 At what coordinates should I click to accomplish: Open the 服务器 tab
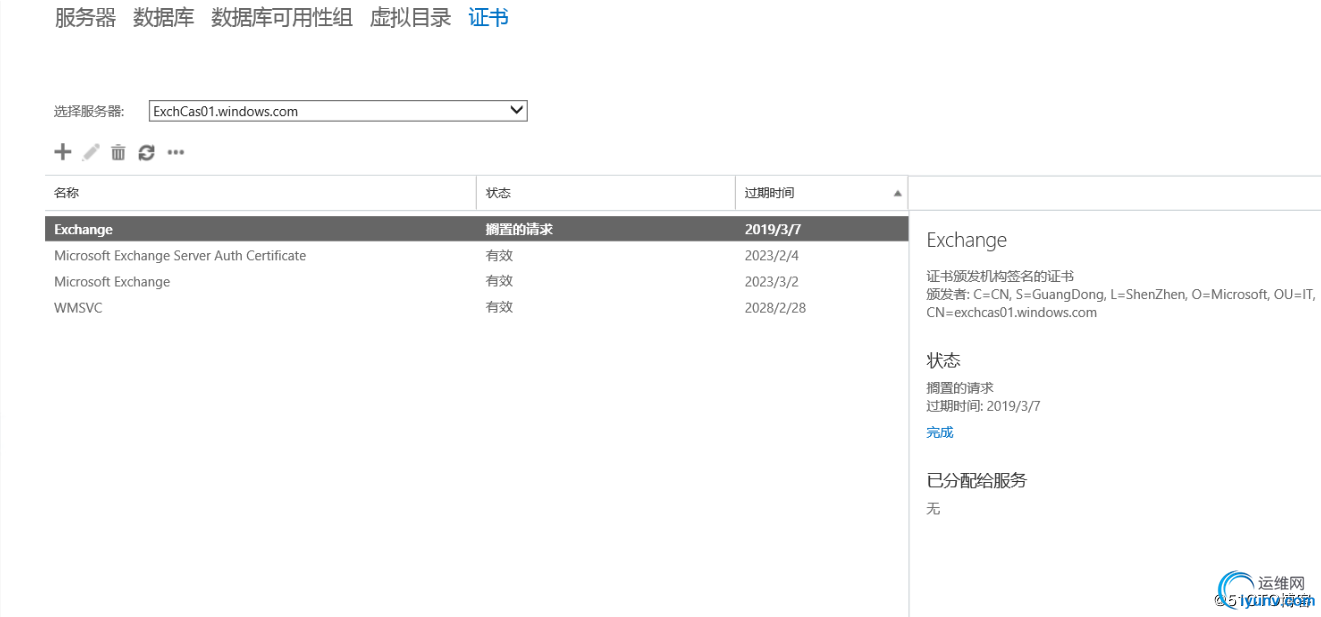coord(85,18)
